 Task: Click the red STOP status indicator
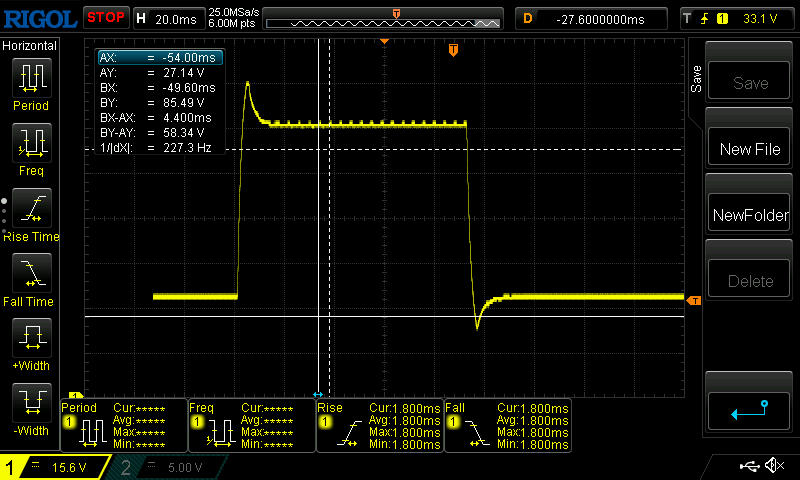(x=106, y=18)
